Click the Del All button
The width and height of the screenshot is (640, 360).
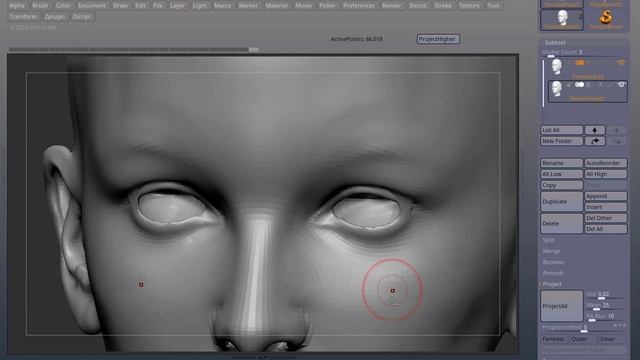pos(606,229)
